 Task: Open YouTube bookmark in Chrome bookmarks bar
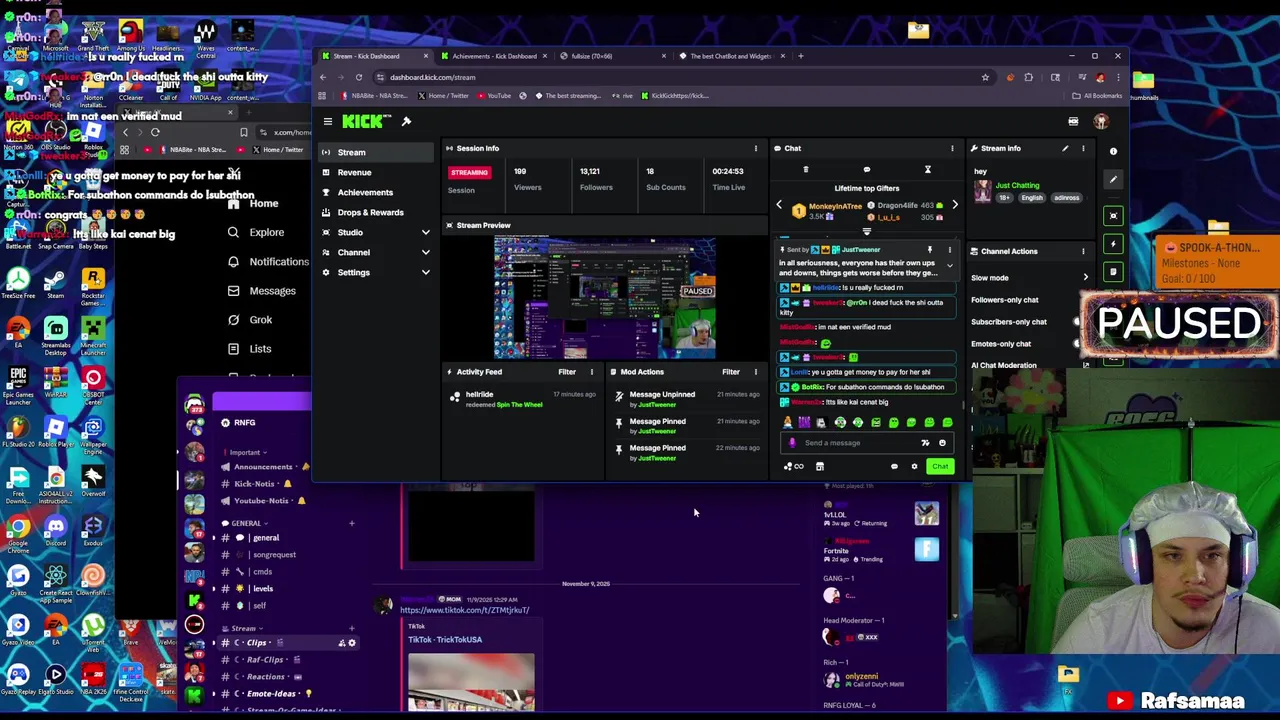tap(494, 96)
